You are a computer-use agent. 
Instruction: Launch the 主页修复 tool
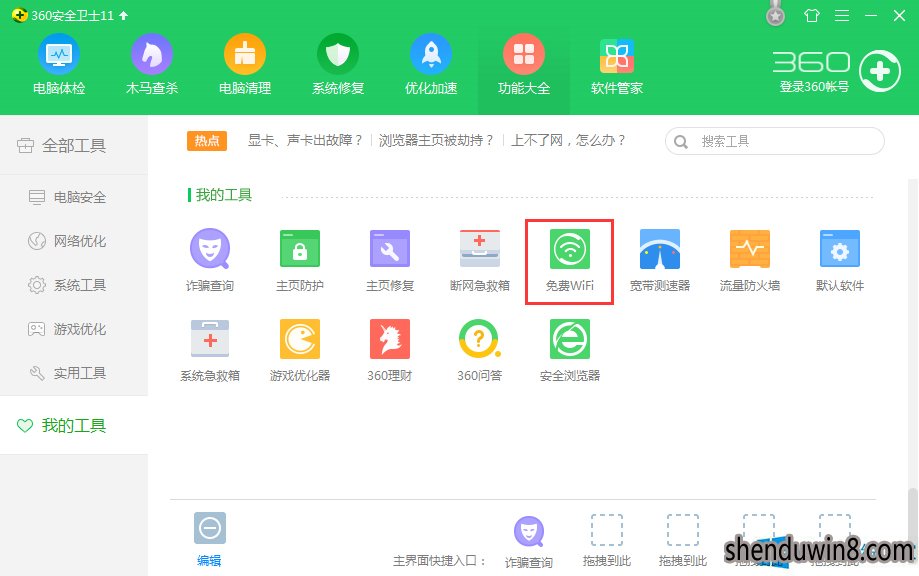[390, 260]
